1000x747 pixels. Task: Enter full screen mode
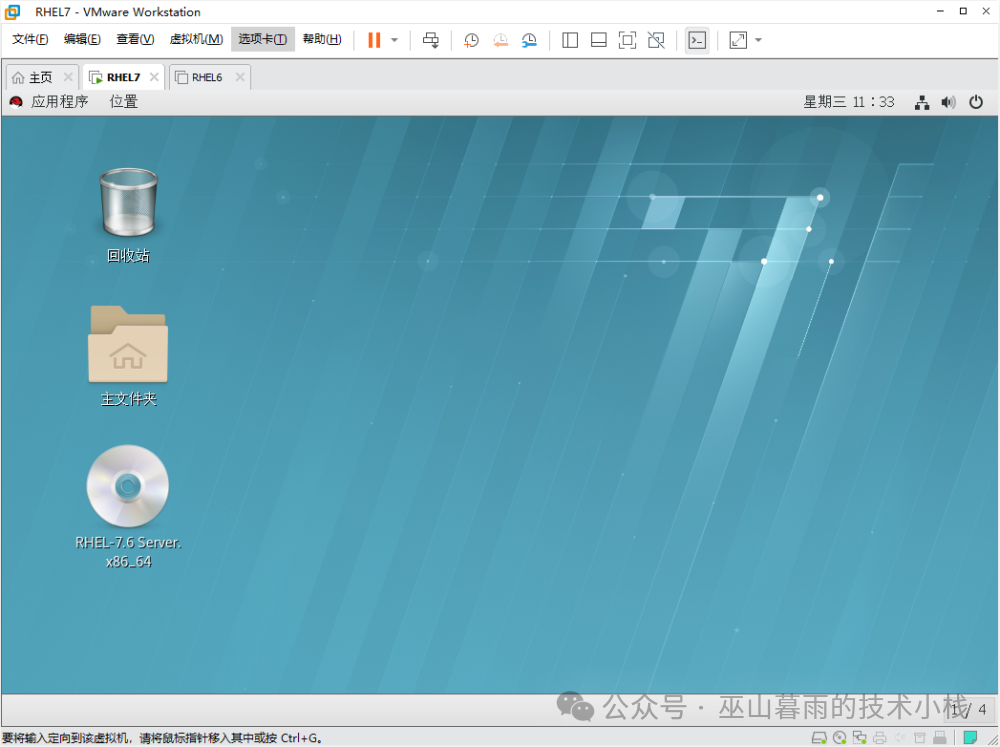click(630, 40)
